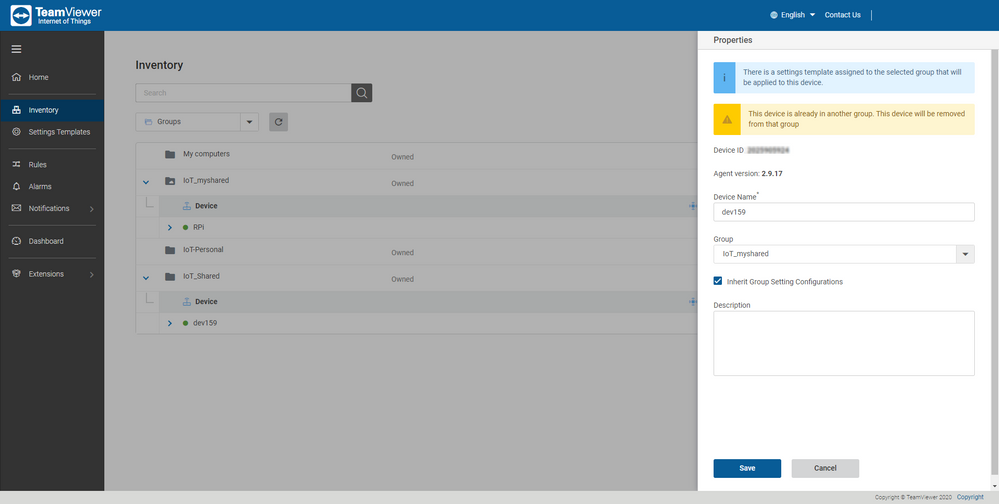Click the Alarms bell icon

[x=17, y=187]
